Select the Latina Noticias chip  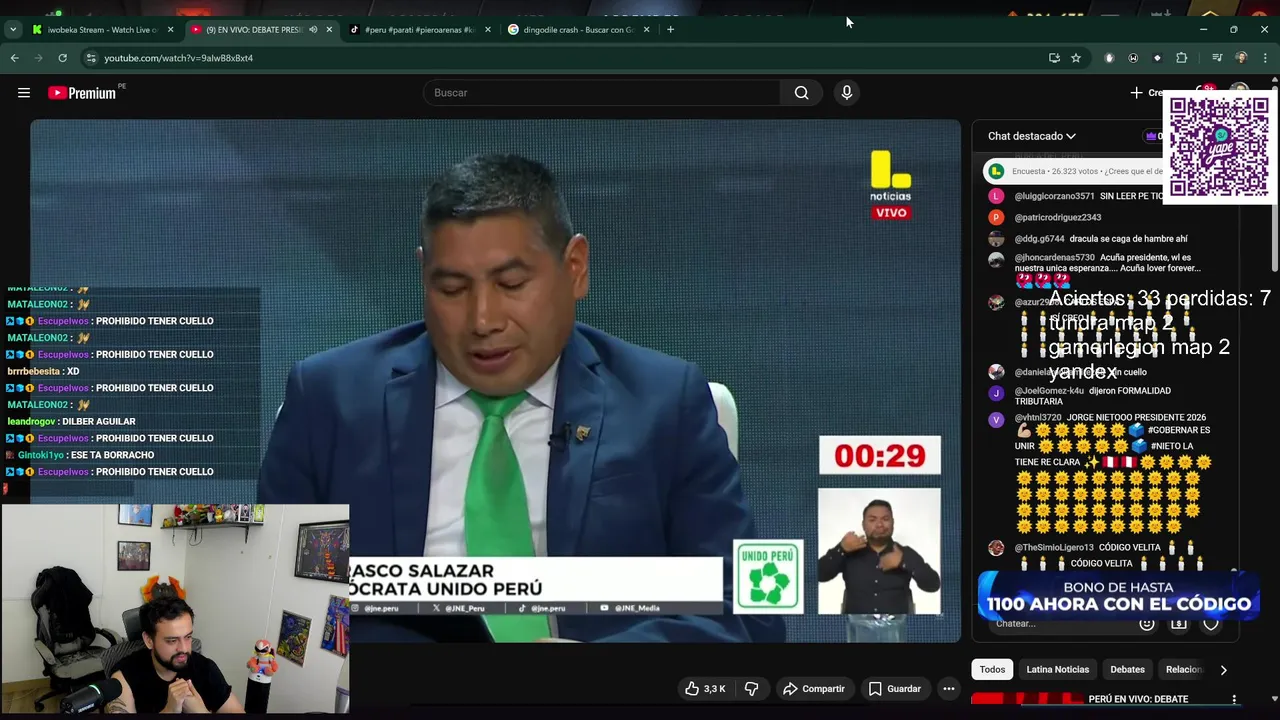pos(1057,670)
